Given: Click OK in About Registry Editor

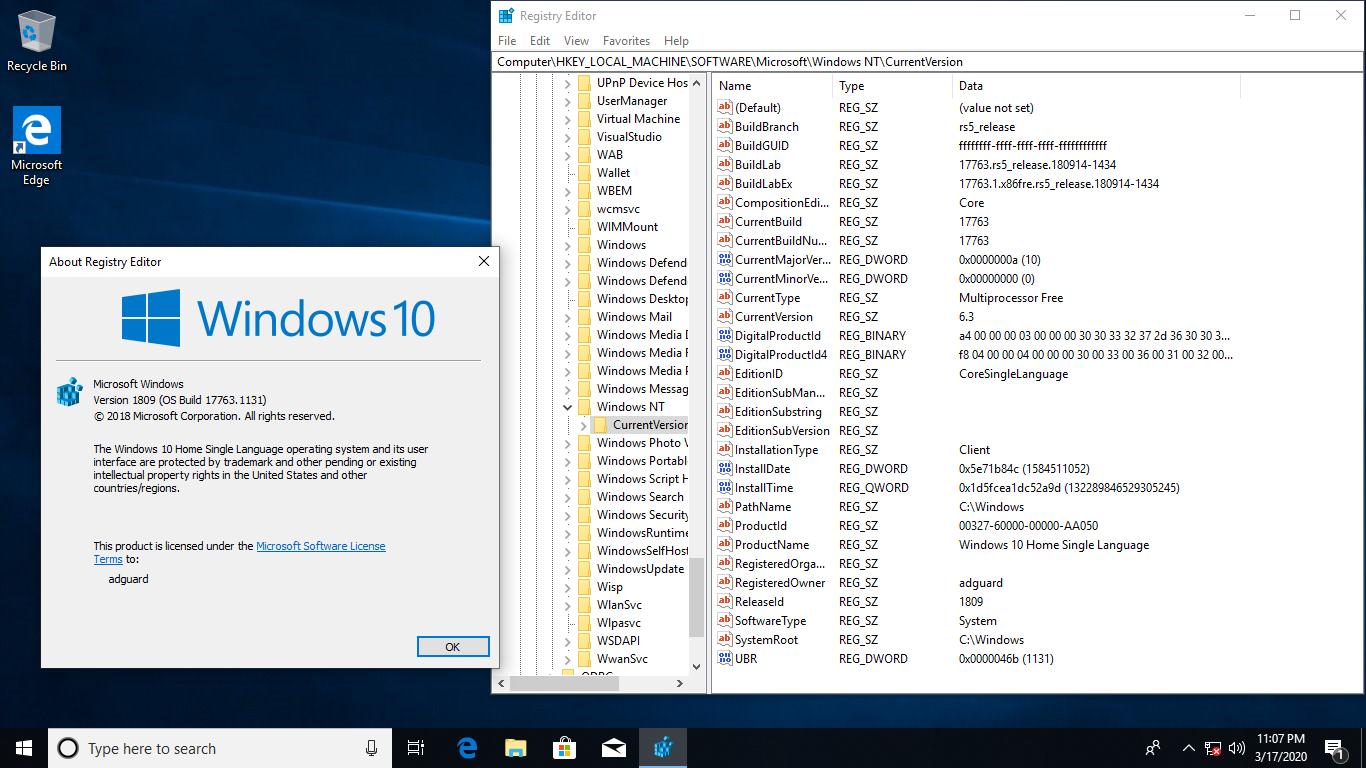Looking at the screenshot, I should tap(453, 647).
